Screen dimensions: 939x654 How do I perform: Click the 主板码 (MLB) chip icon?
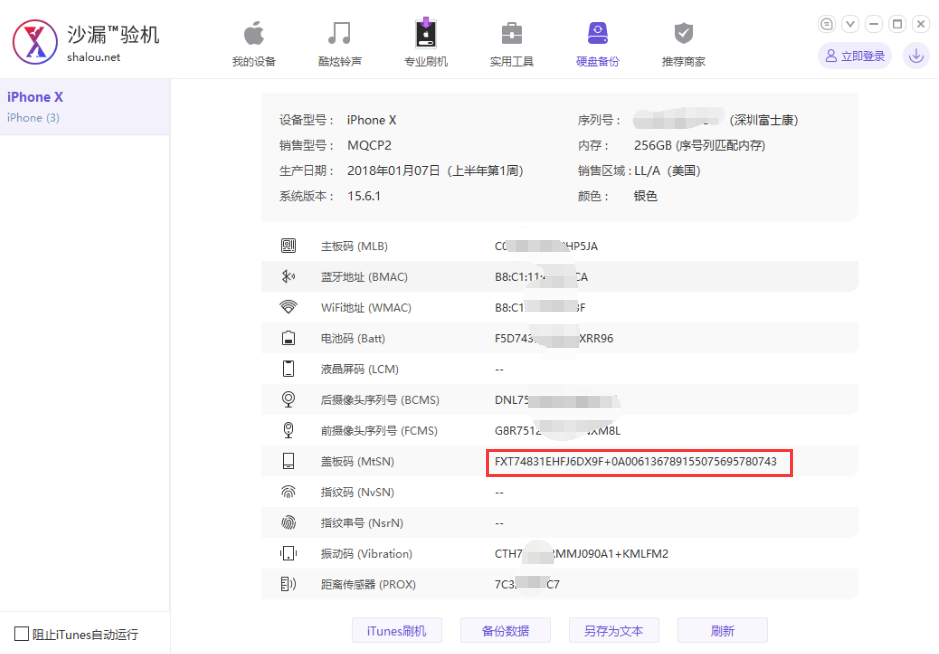point(289,246)
